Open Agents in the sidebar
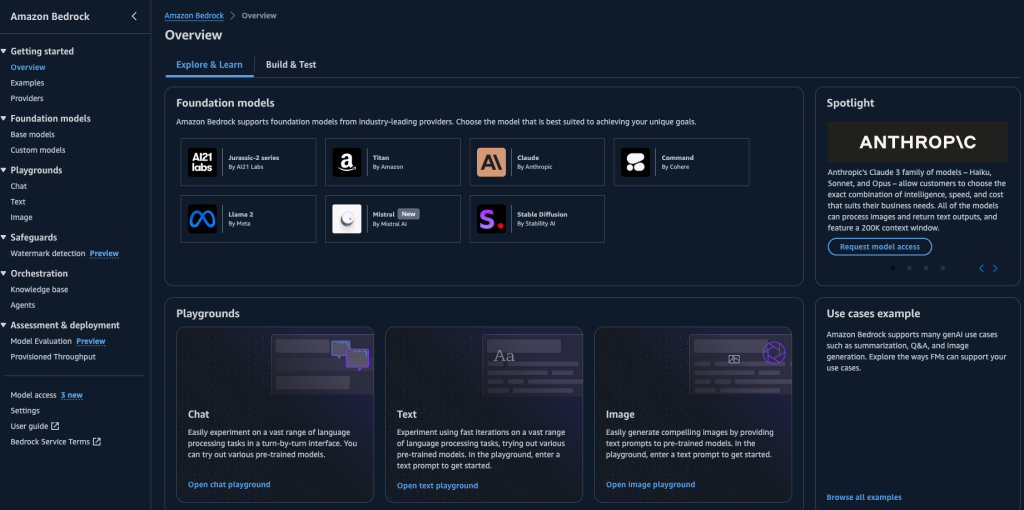Screen dimensions: 1024x510 click(x=23, y=305)
